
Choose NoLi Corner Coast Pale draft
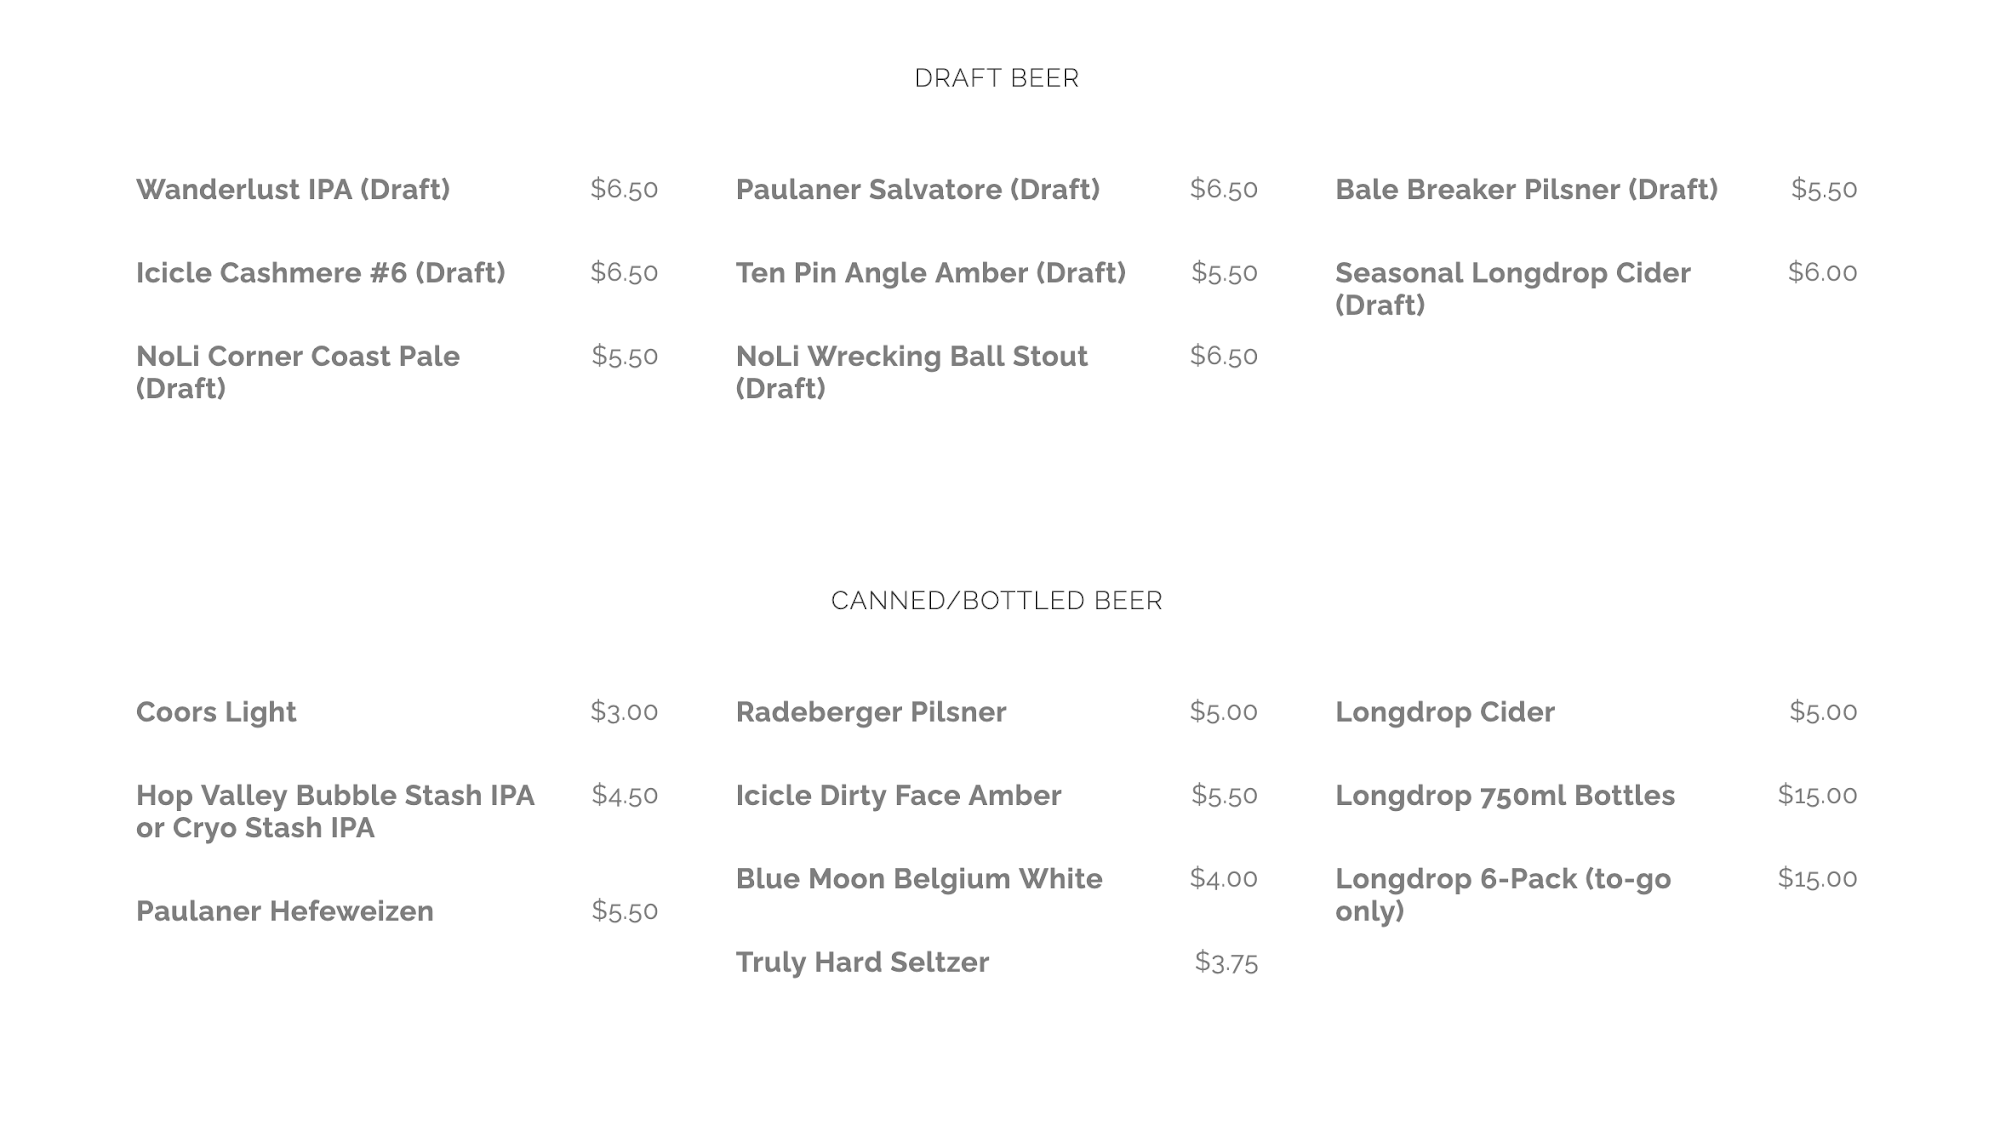tap(297, 371)
